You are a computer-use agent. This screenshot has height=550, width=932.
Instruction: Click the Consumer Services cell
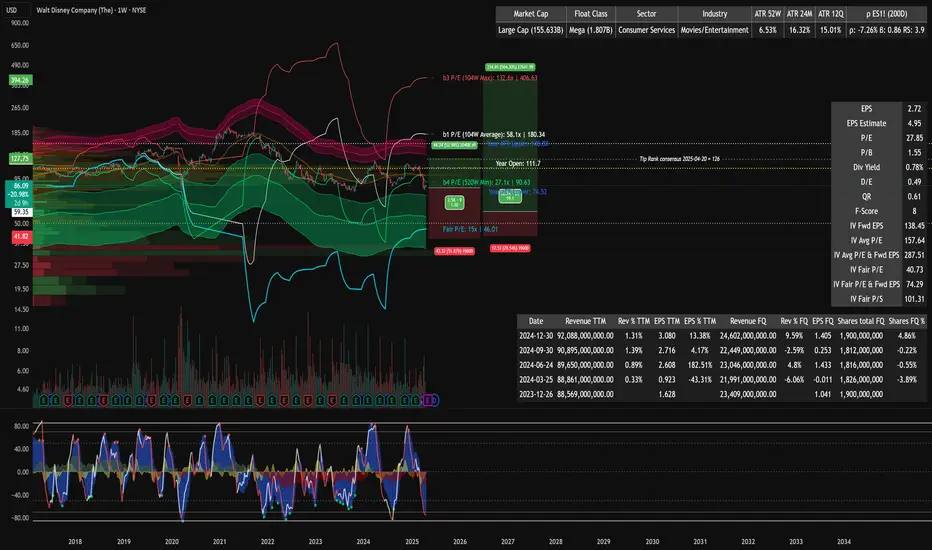tap(646, 30)
